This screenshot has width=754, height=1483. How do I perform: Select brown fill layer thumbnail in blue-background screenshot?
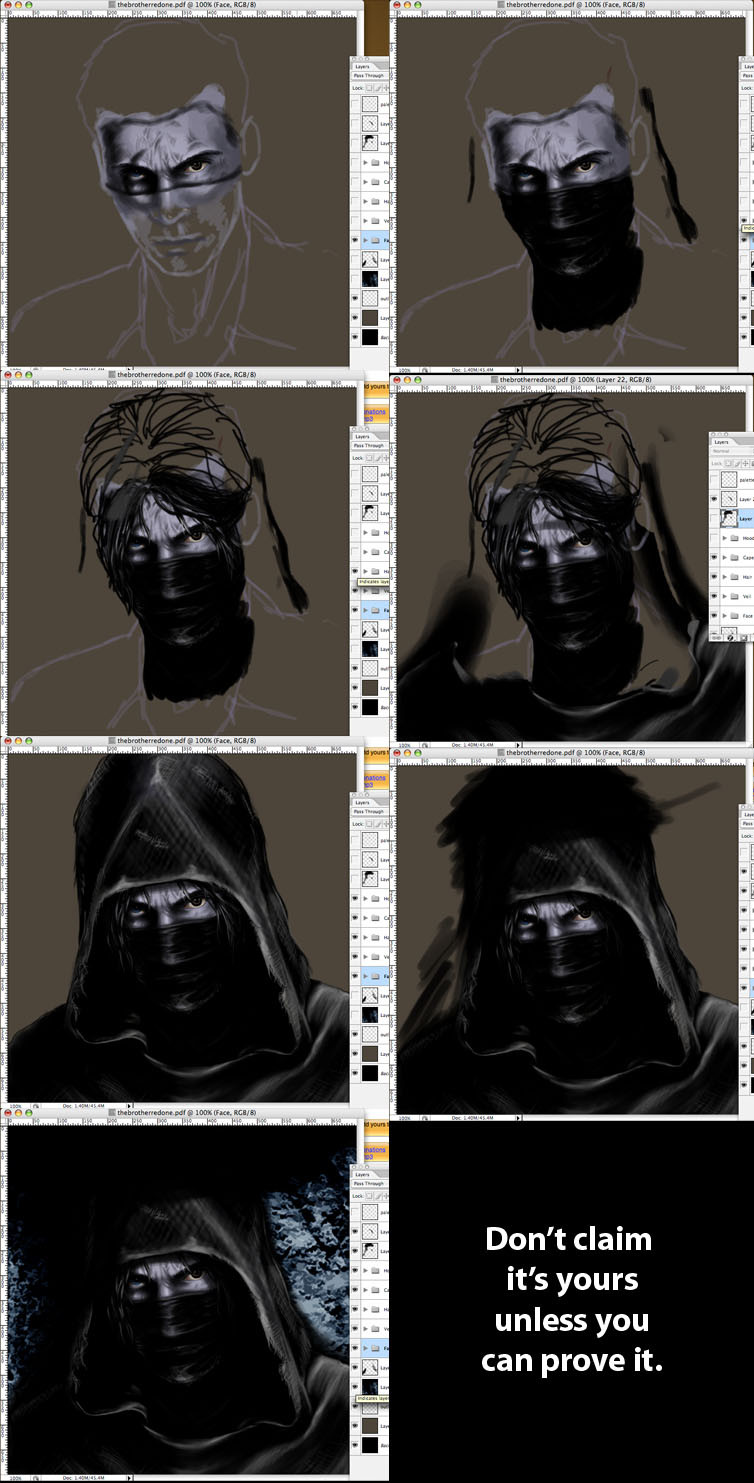point(370,1426)
